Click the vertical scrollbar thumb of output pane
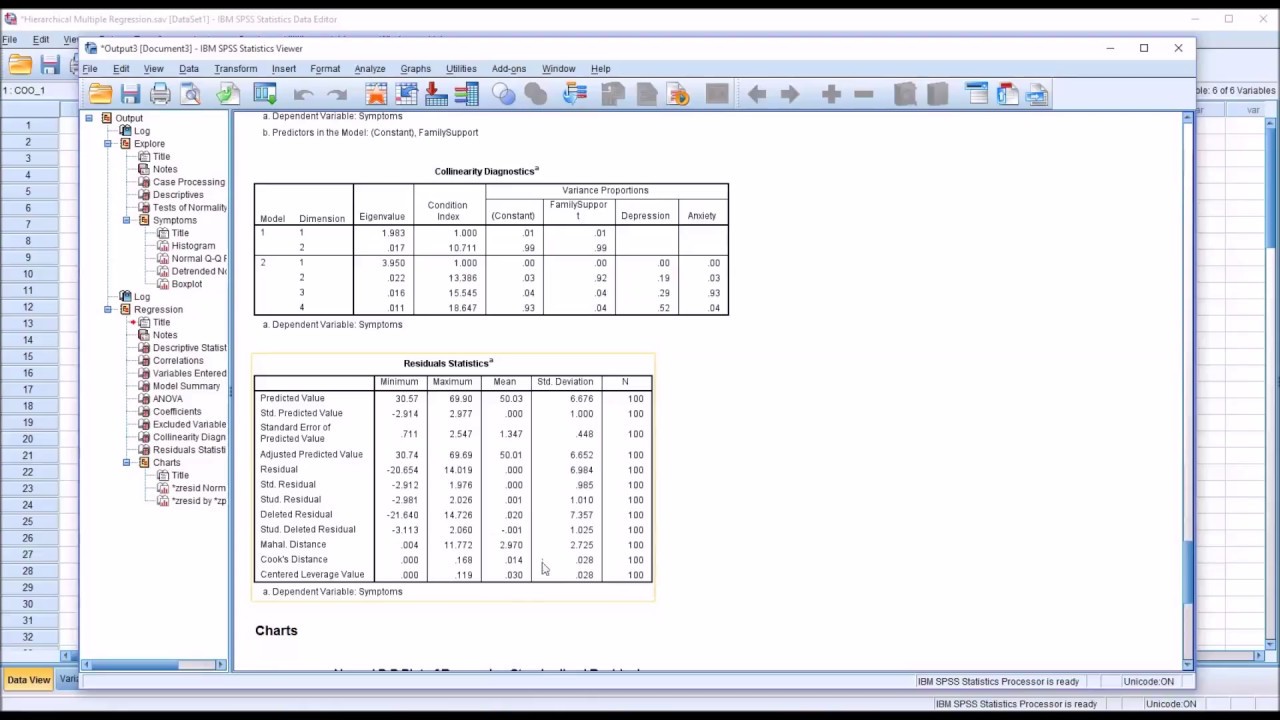Screen dimensions: 1280x720 click(x=1188, y=572)
